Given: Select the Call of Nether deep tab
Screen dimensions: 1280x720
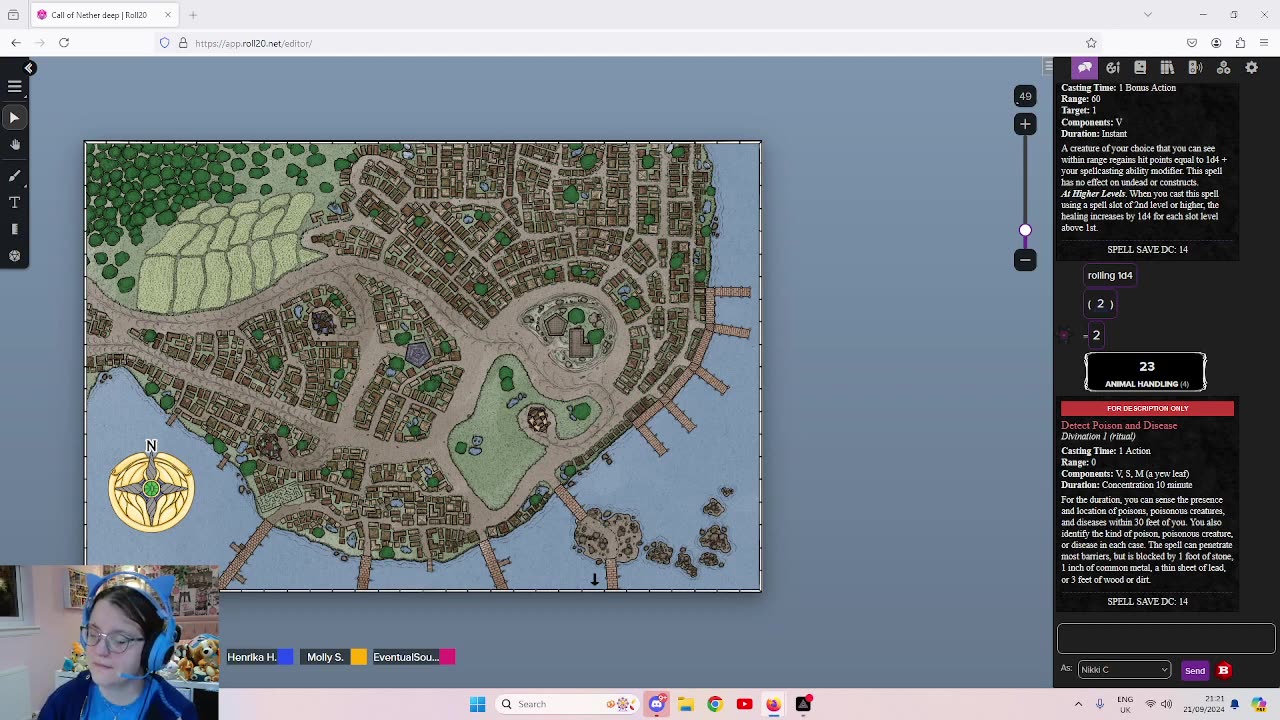Looking at the screenshot, I should tap(105, 15).
